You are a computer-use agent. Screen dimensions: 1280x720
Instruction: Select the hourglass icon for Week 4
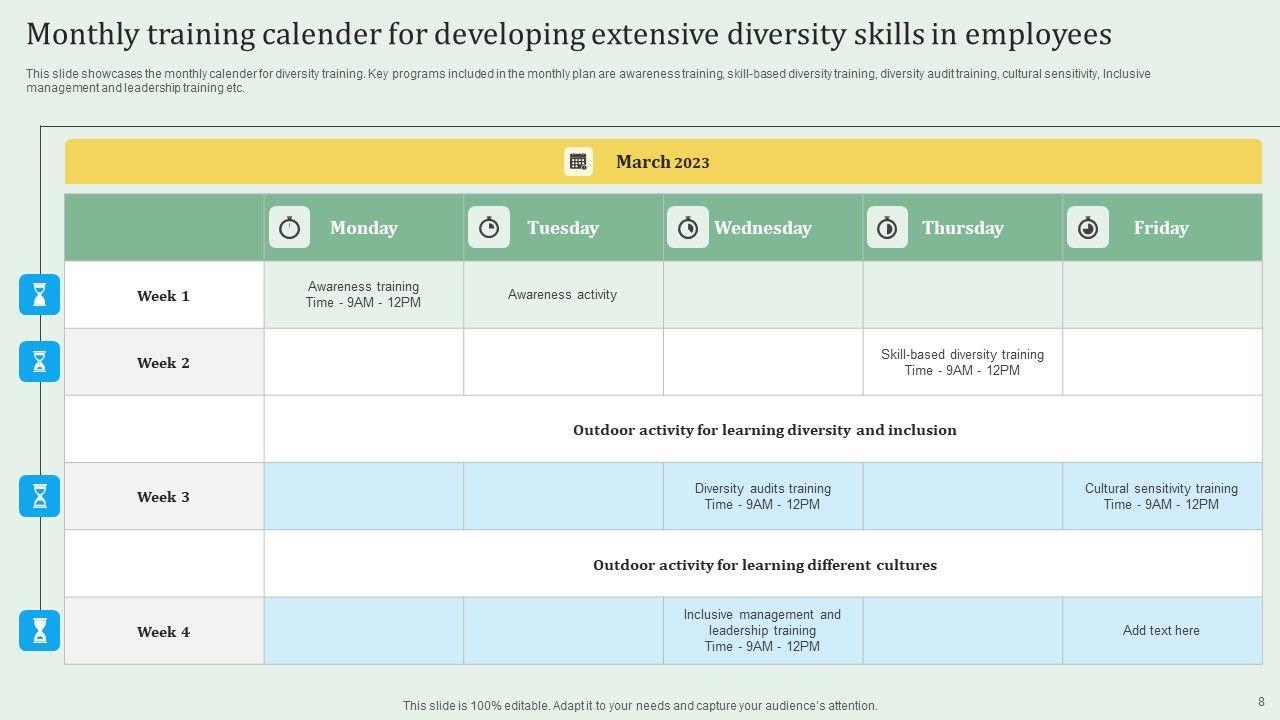click(x=40, y=631)
